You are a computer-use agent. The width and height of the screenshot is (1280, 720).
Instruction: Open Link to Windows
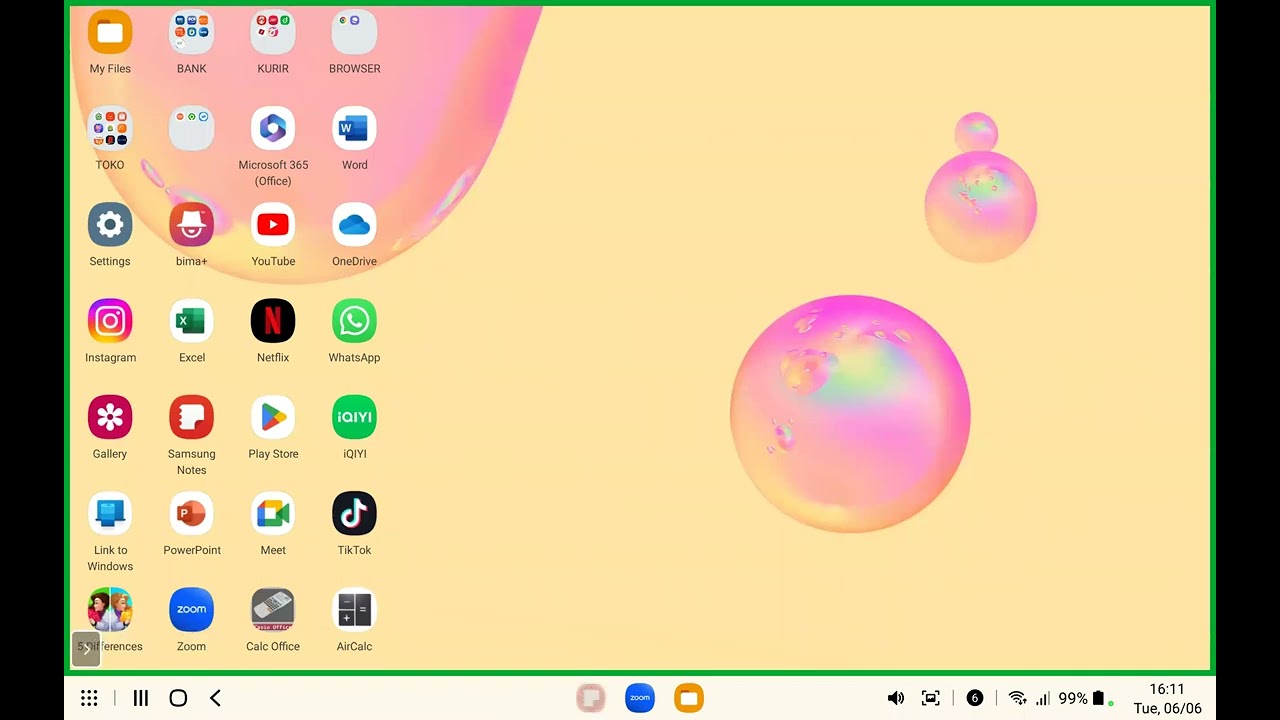110,514
